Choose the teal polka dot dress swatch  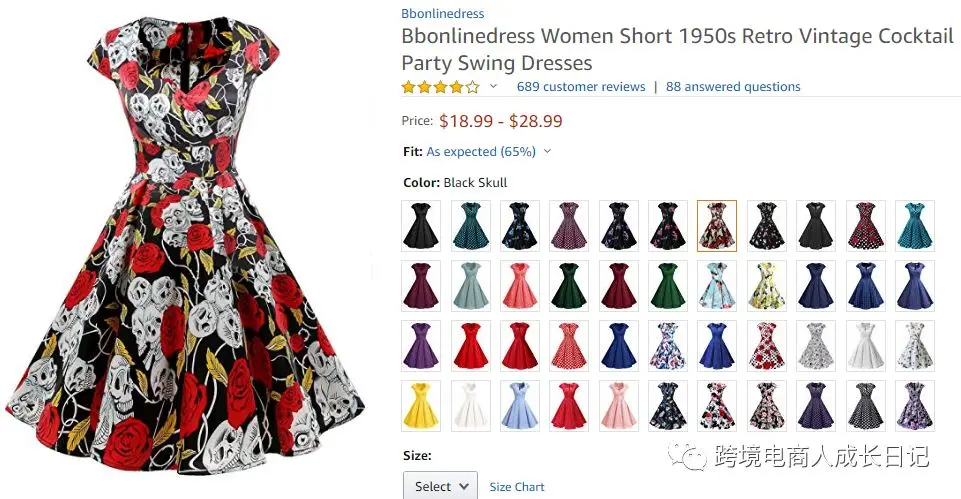pyautogui.click(x=471, y=226)
